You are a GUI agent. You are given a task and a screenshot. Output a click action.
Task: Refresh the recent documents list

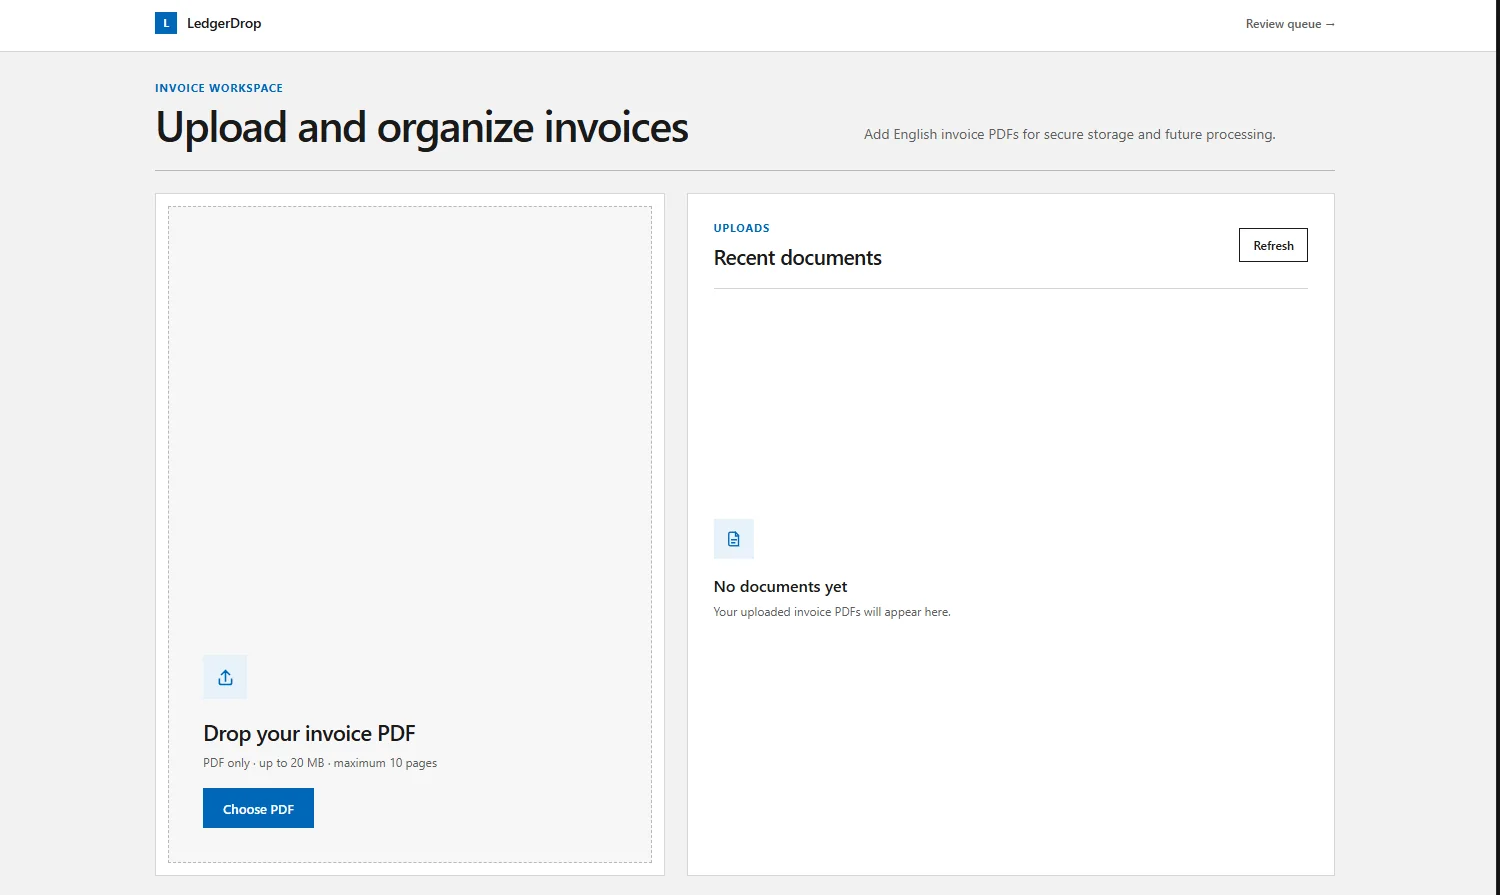click(x=1273, y=245)
